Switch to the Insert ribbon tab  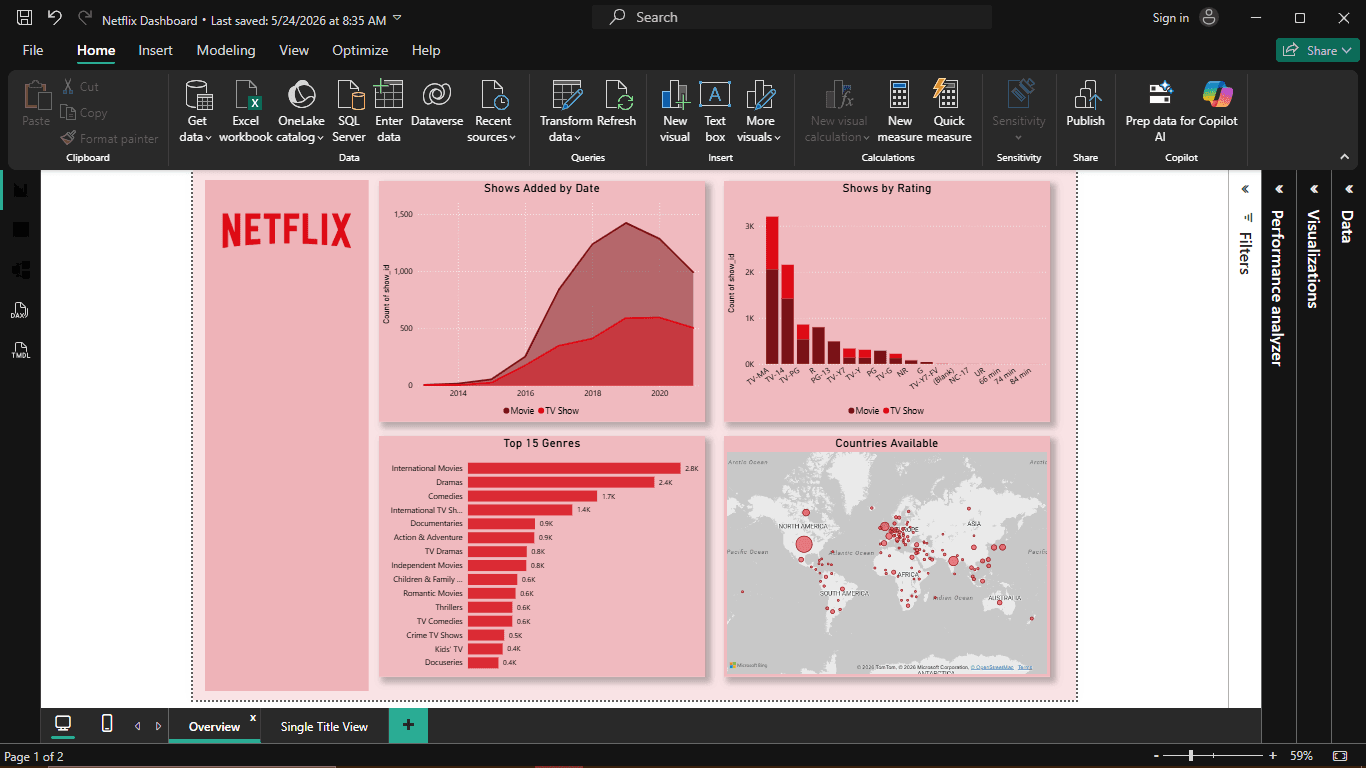click(155, 50)
